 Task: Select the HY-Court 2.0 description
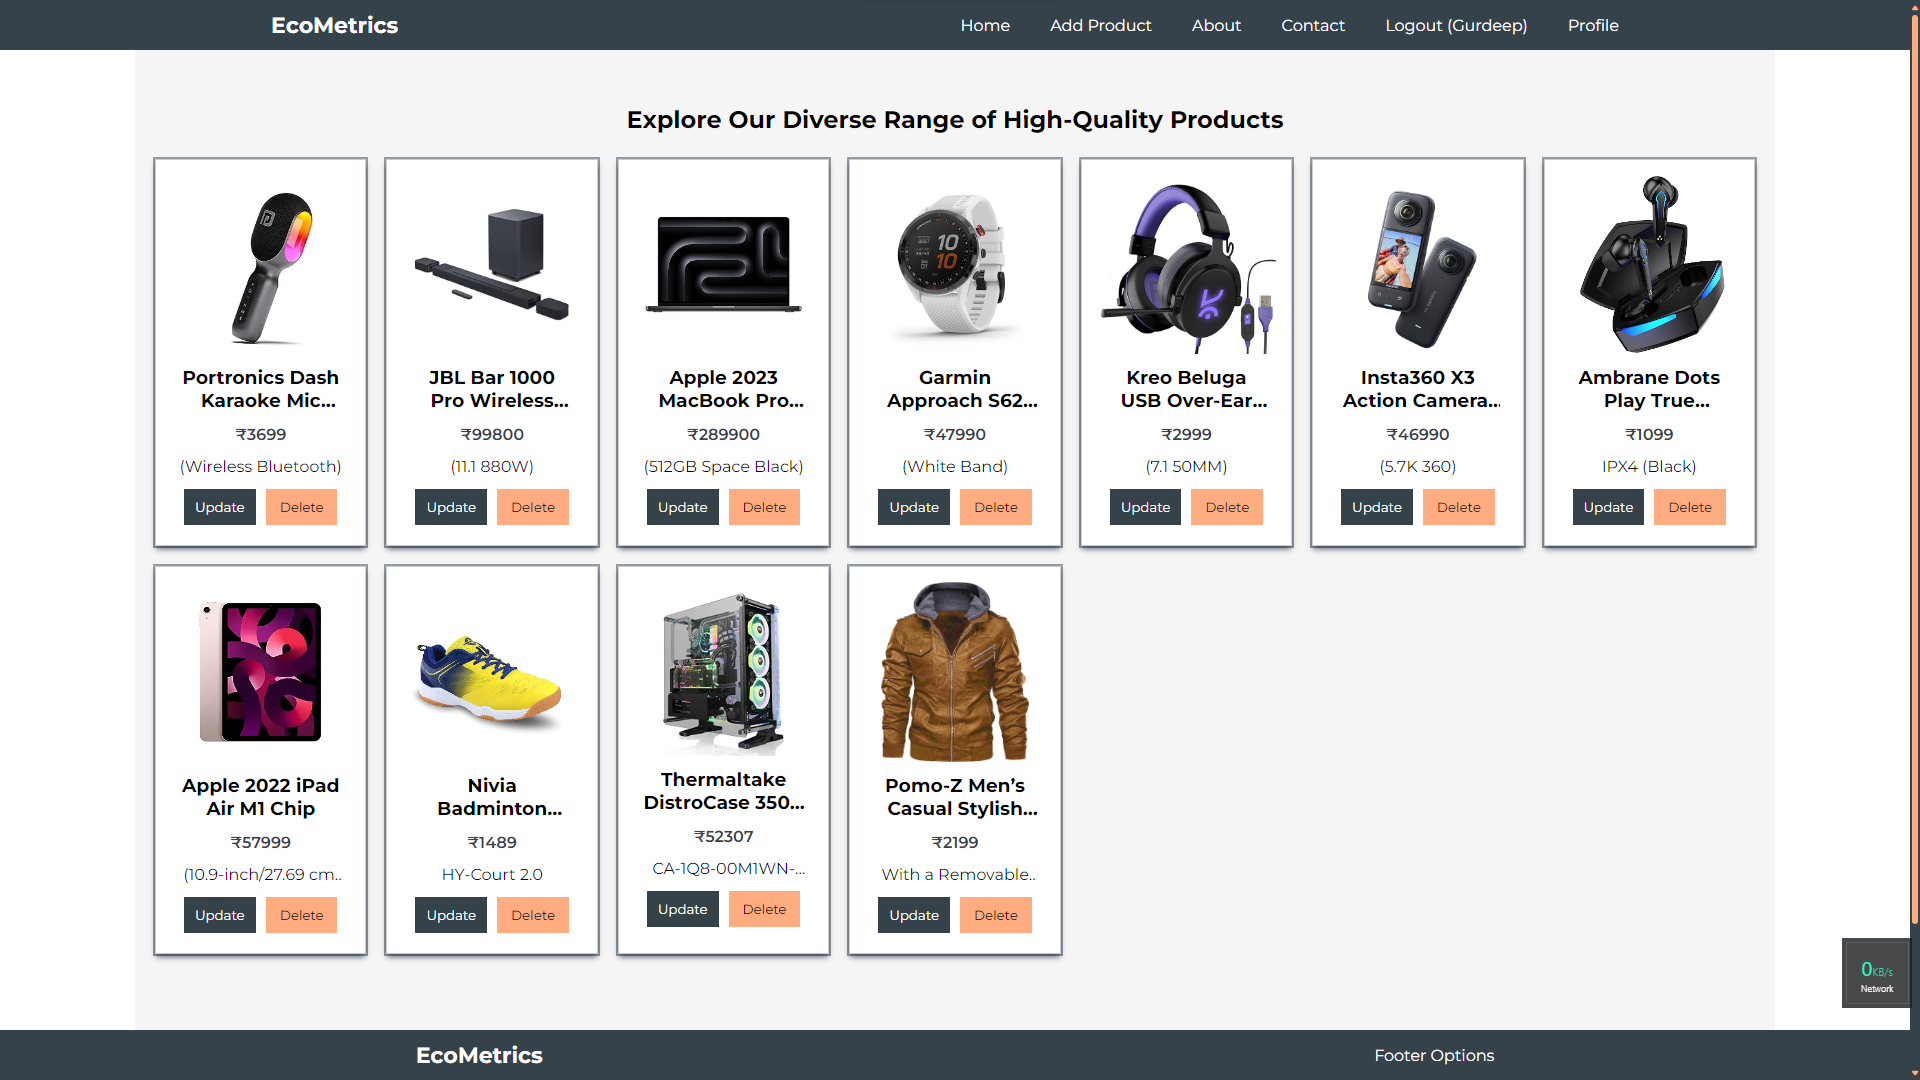(x=492, y=874)
